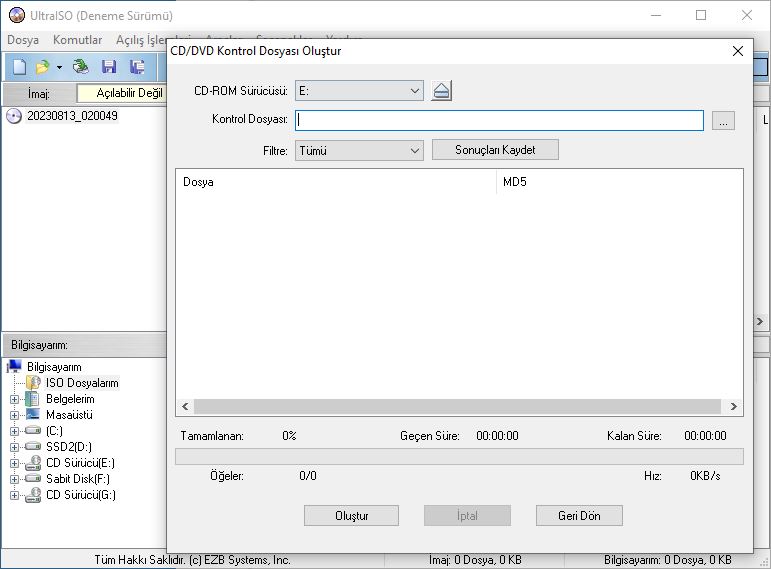Viewport: 771px width, 569px height.
Task: Click the CD Sürücü(E:) disc drive icon
Action: click(33, 463)
